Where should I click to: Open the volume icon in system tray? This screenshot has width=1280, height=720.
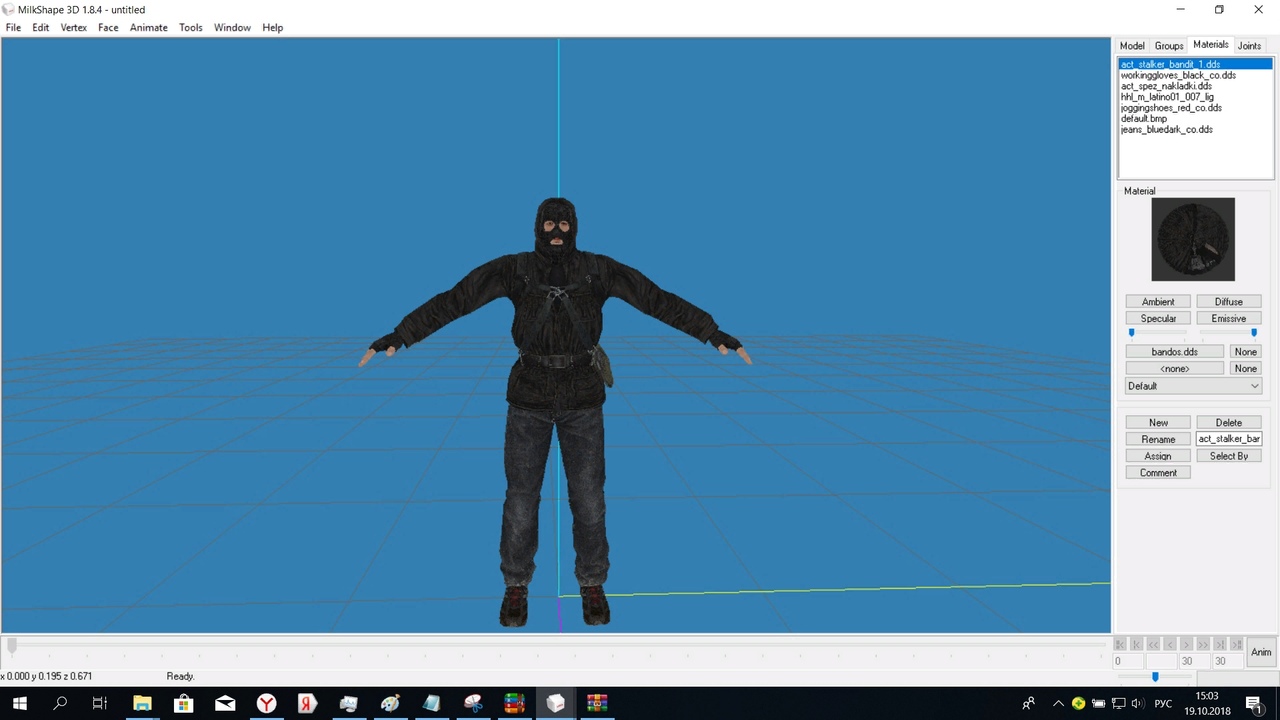(x=1137, y=703)
